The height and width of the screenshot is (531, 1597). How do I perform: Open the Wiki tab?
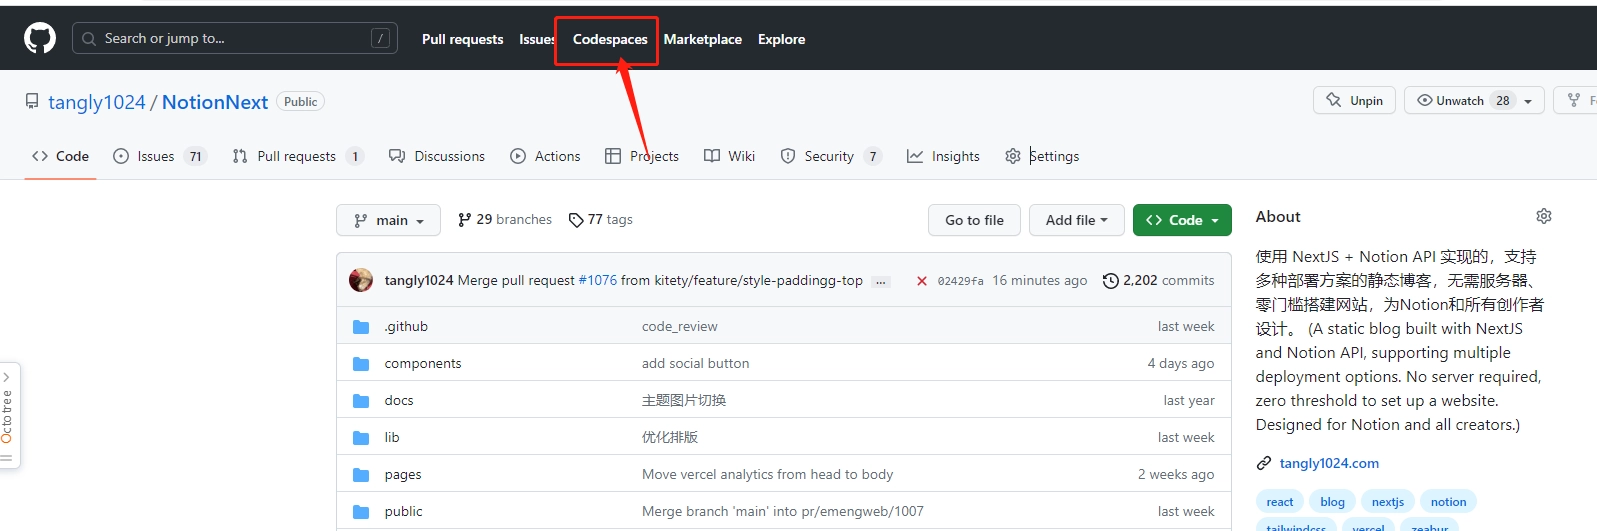click(x=729, y=156)
